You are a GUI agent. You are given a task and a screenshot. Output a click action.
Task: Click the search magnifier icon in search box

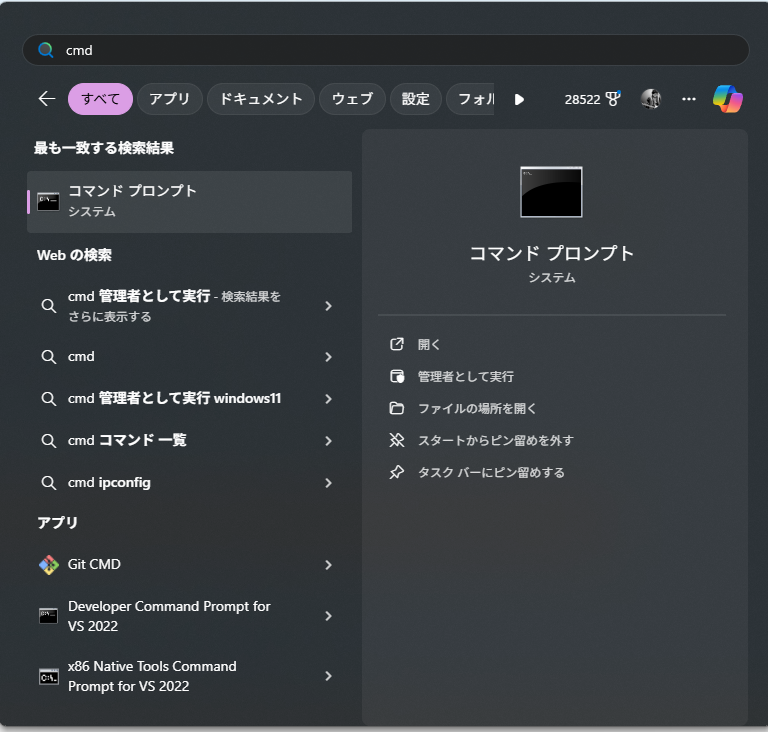click(46, 50)
